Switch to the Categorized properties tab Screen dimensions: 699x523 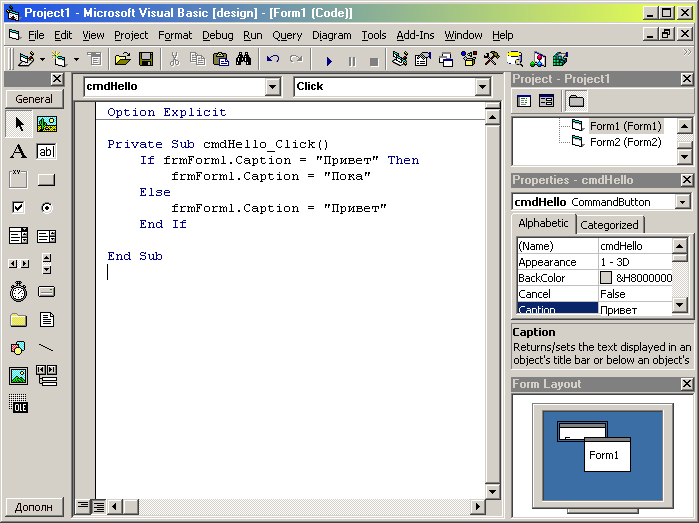tap(609, 225)
